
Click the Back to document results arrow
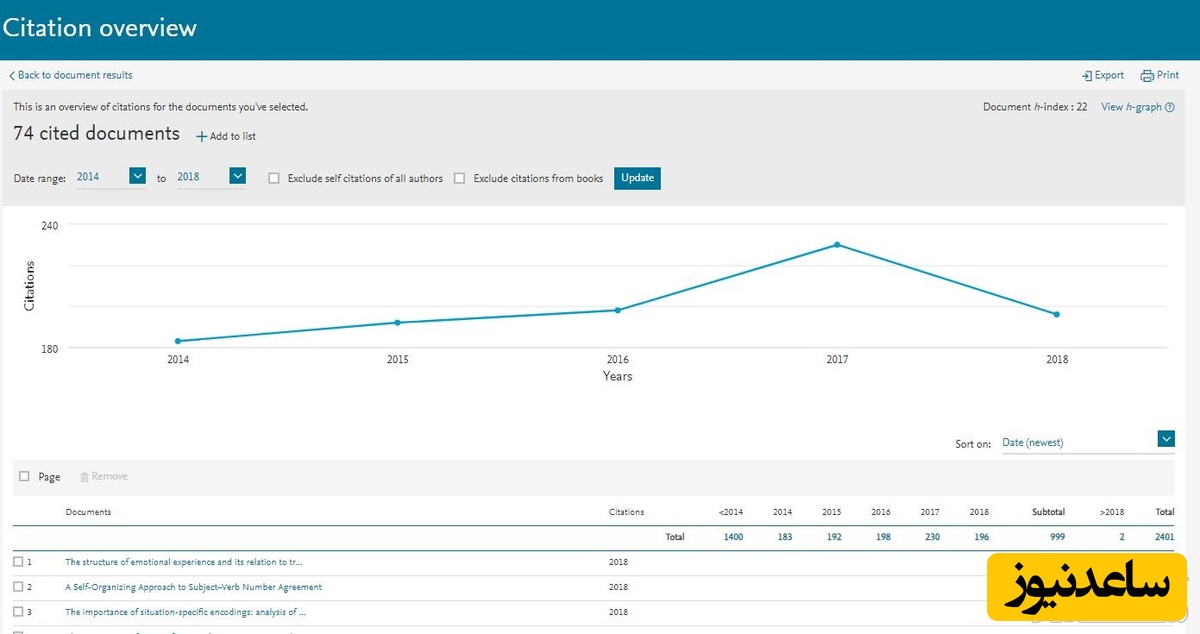pos(12,76)
